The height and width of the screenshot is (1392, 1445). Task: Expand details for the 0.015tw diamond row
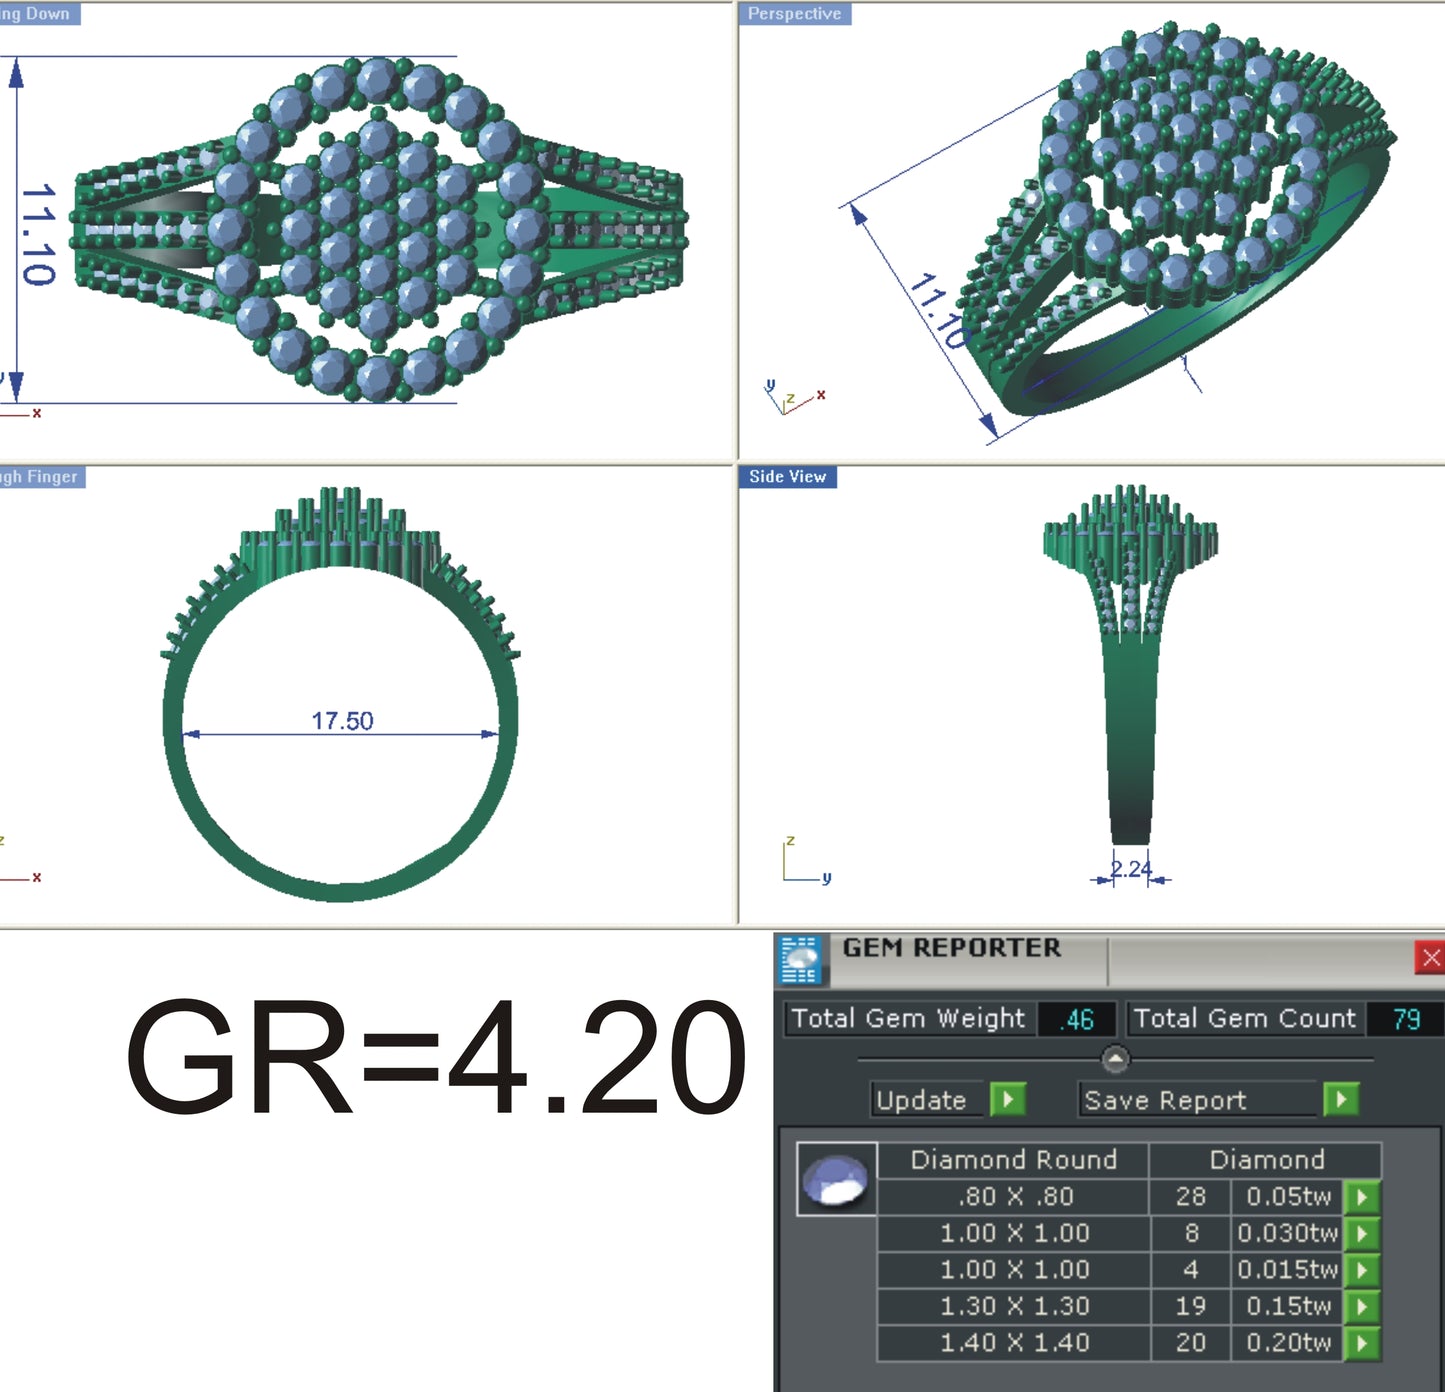pos(1365,1269)
